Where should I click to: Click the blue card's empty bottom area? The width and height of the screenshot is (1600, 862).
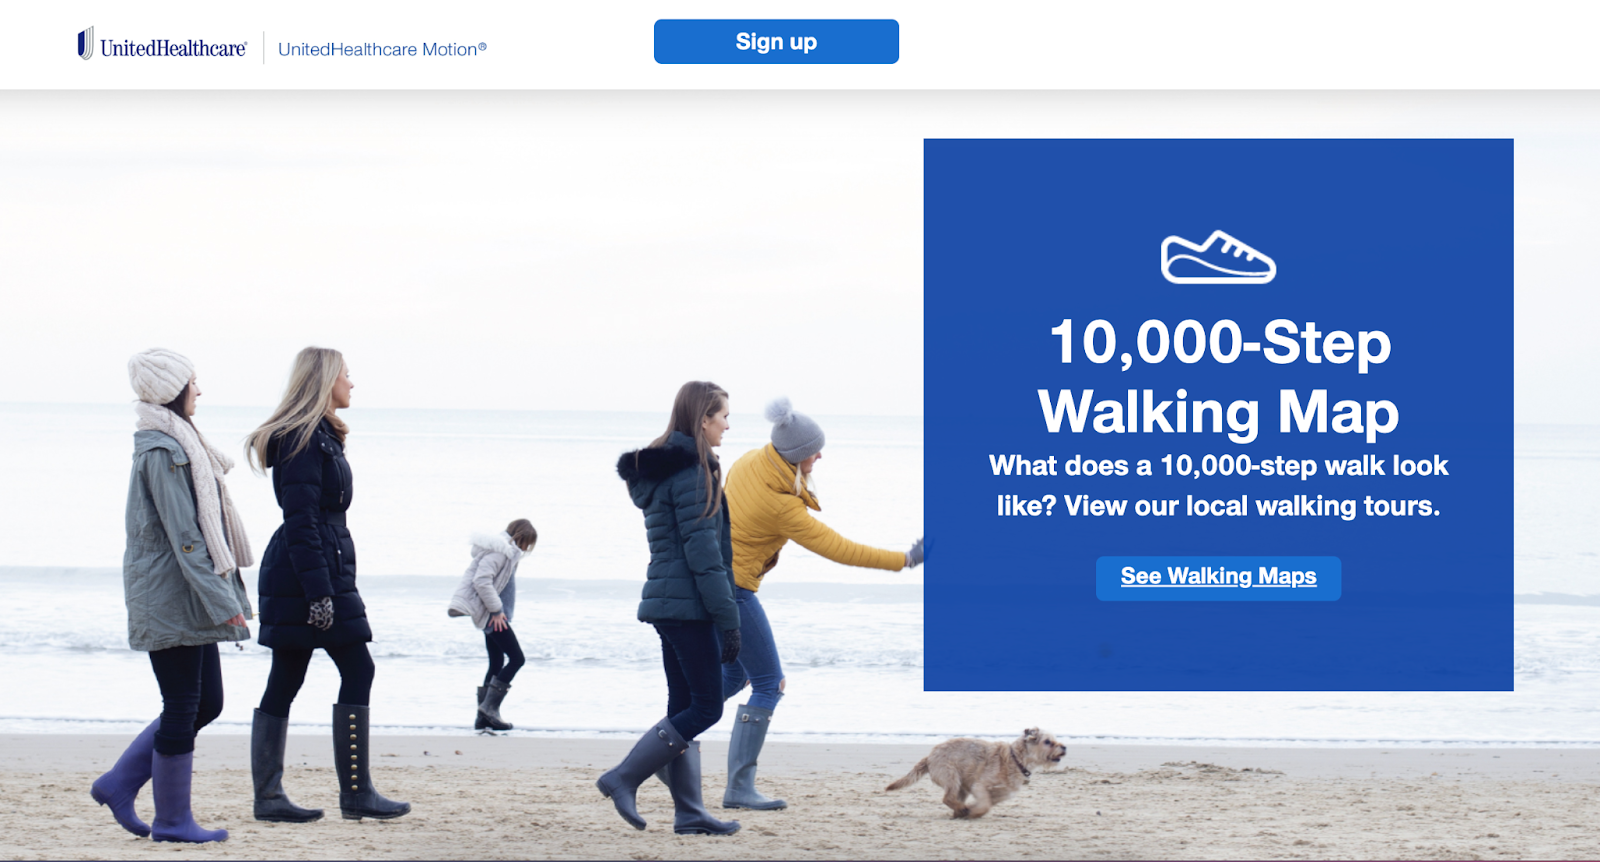1218,646
